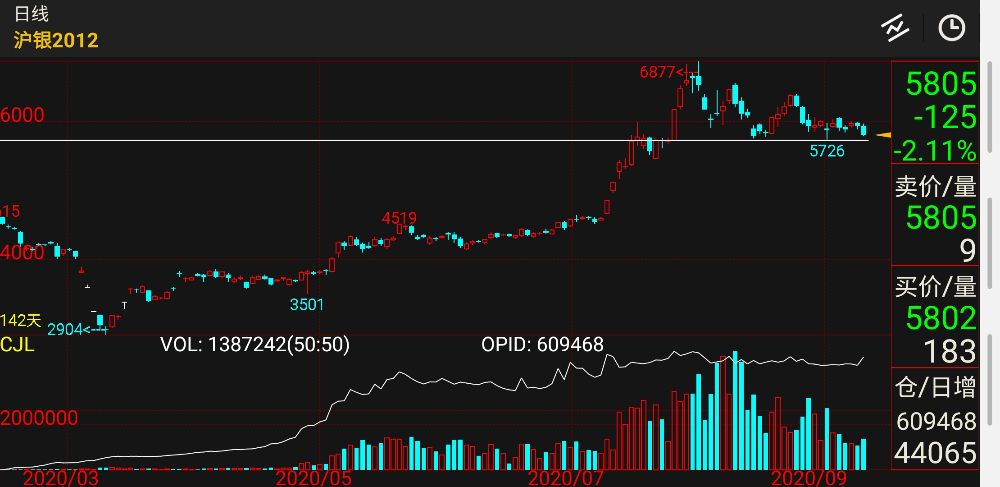The height and width of the screenshot is (487, 1000).
Task: Click the -125 price change value
Action: [944, 117]
